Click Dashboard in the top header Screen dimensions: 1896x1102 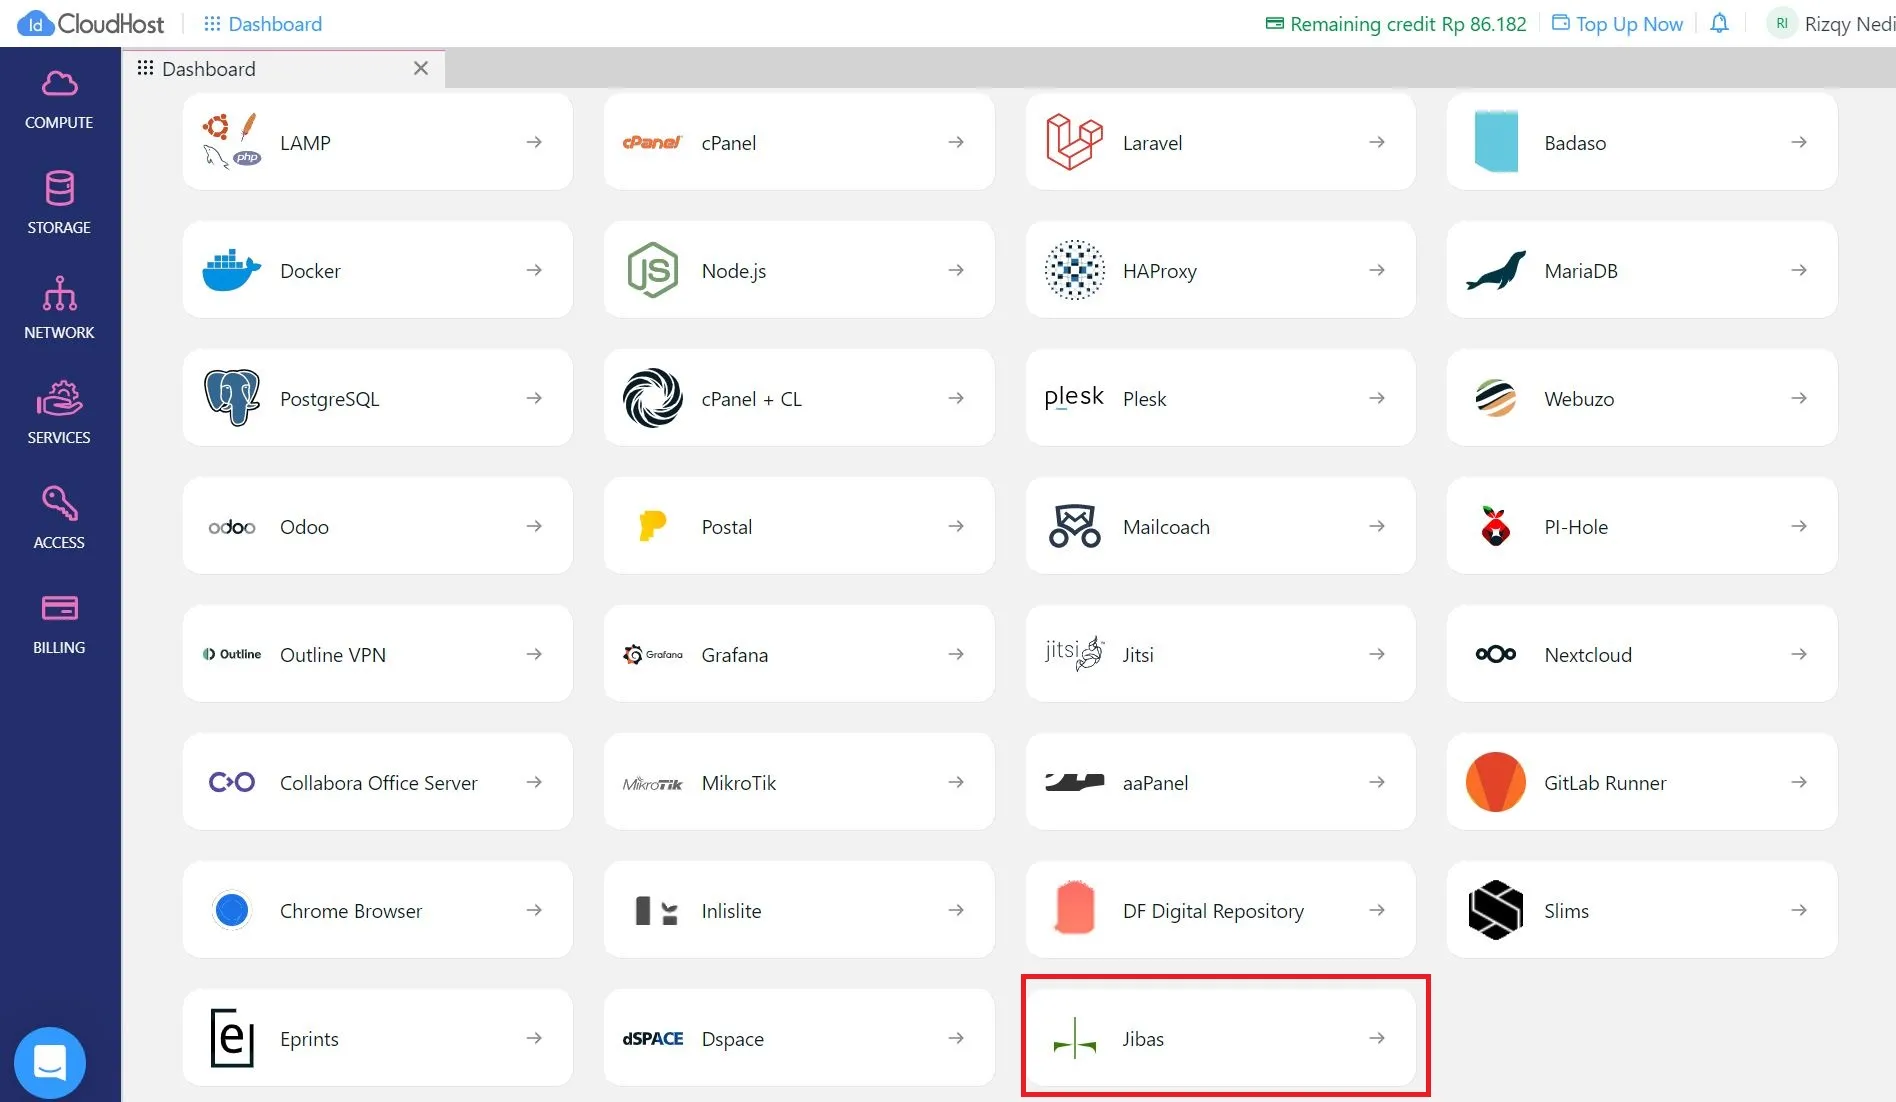263,24
